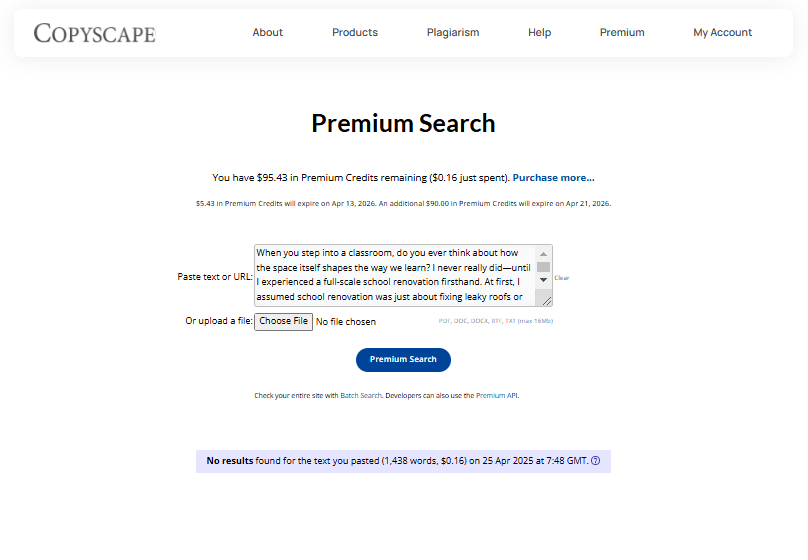Click the textarea scroll down arrow
Screen dimensions: 808x560
tap(543, 280)
